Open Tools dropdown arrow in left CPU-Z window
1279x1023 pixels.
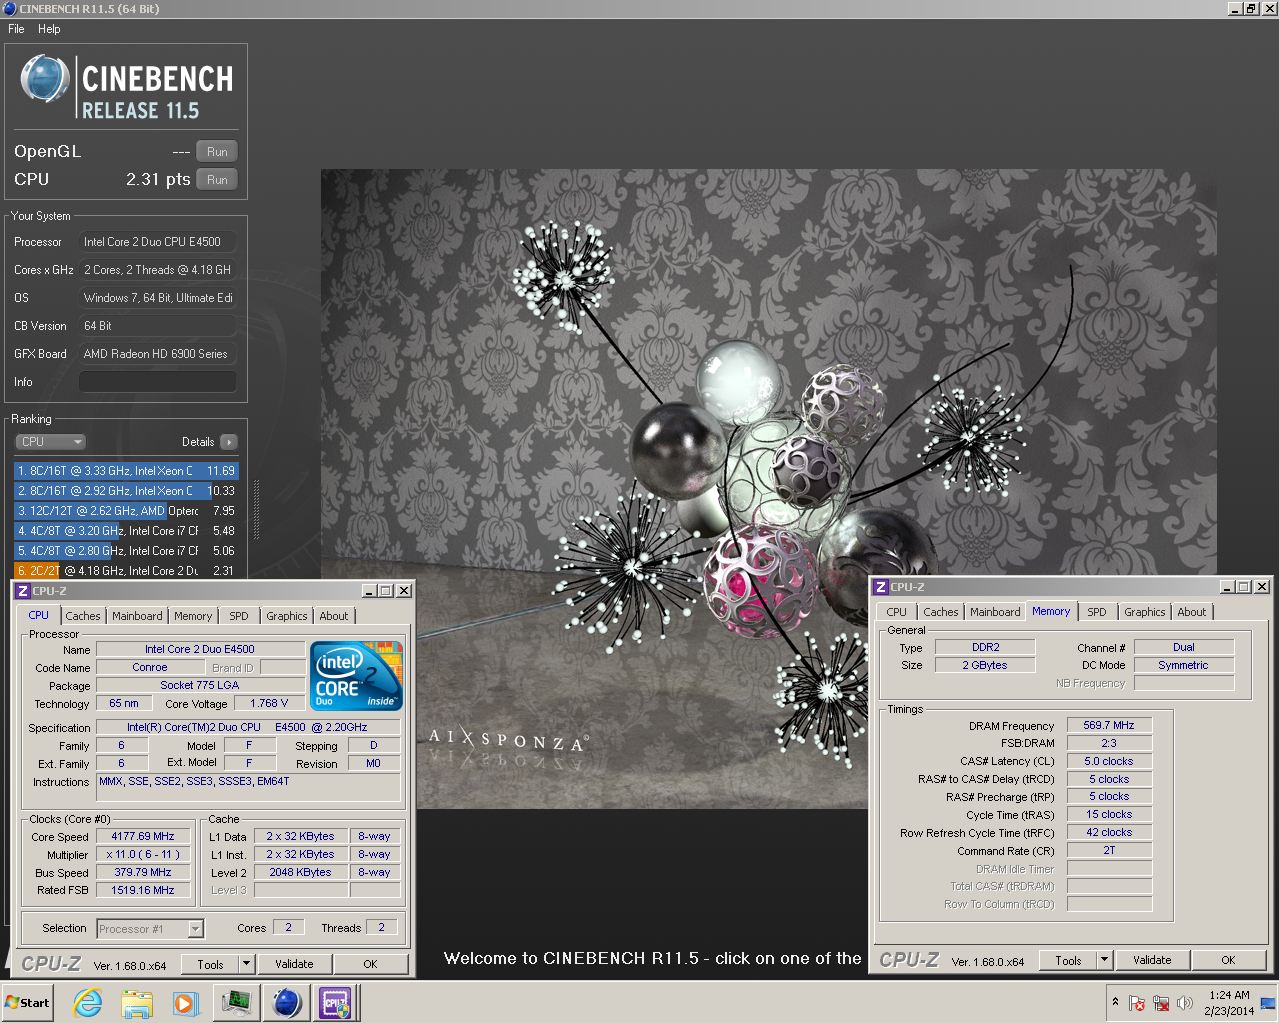pos(247,964)
